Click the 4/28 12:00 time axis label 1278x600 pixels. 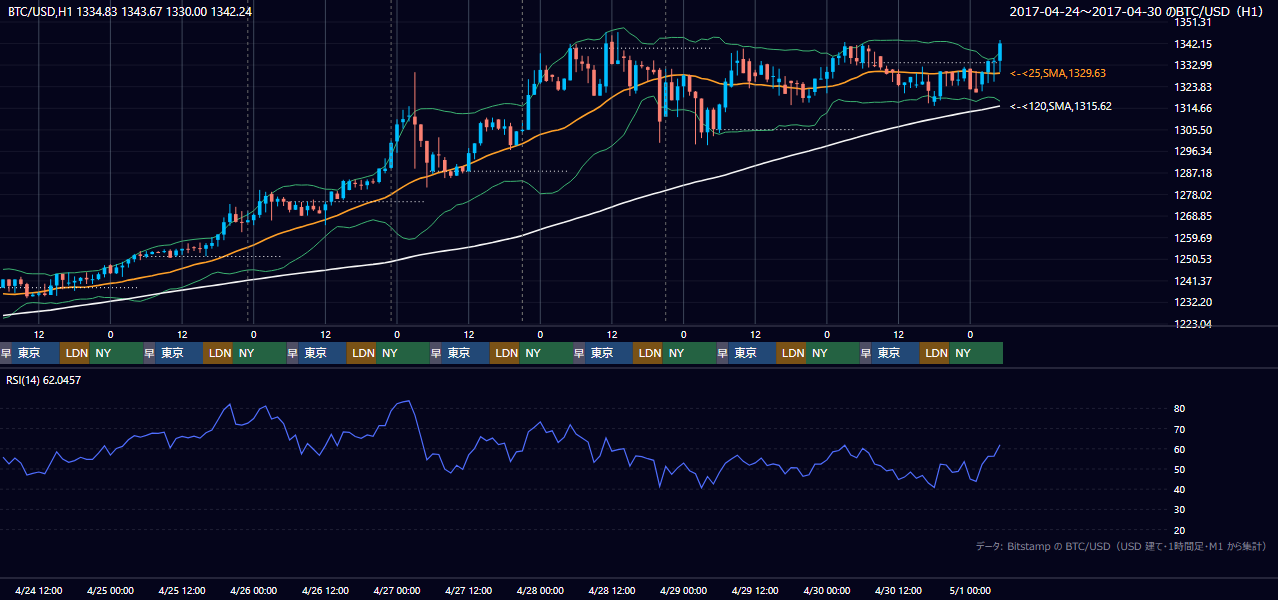(x=612, y=591)
